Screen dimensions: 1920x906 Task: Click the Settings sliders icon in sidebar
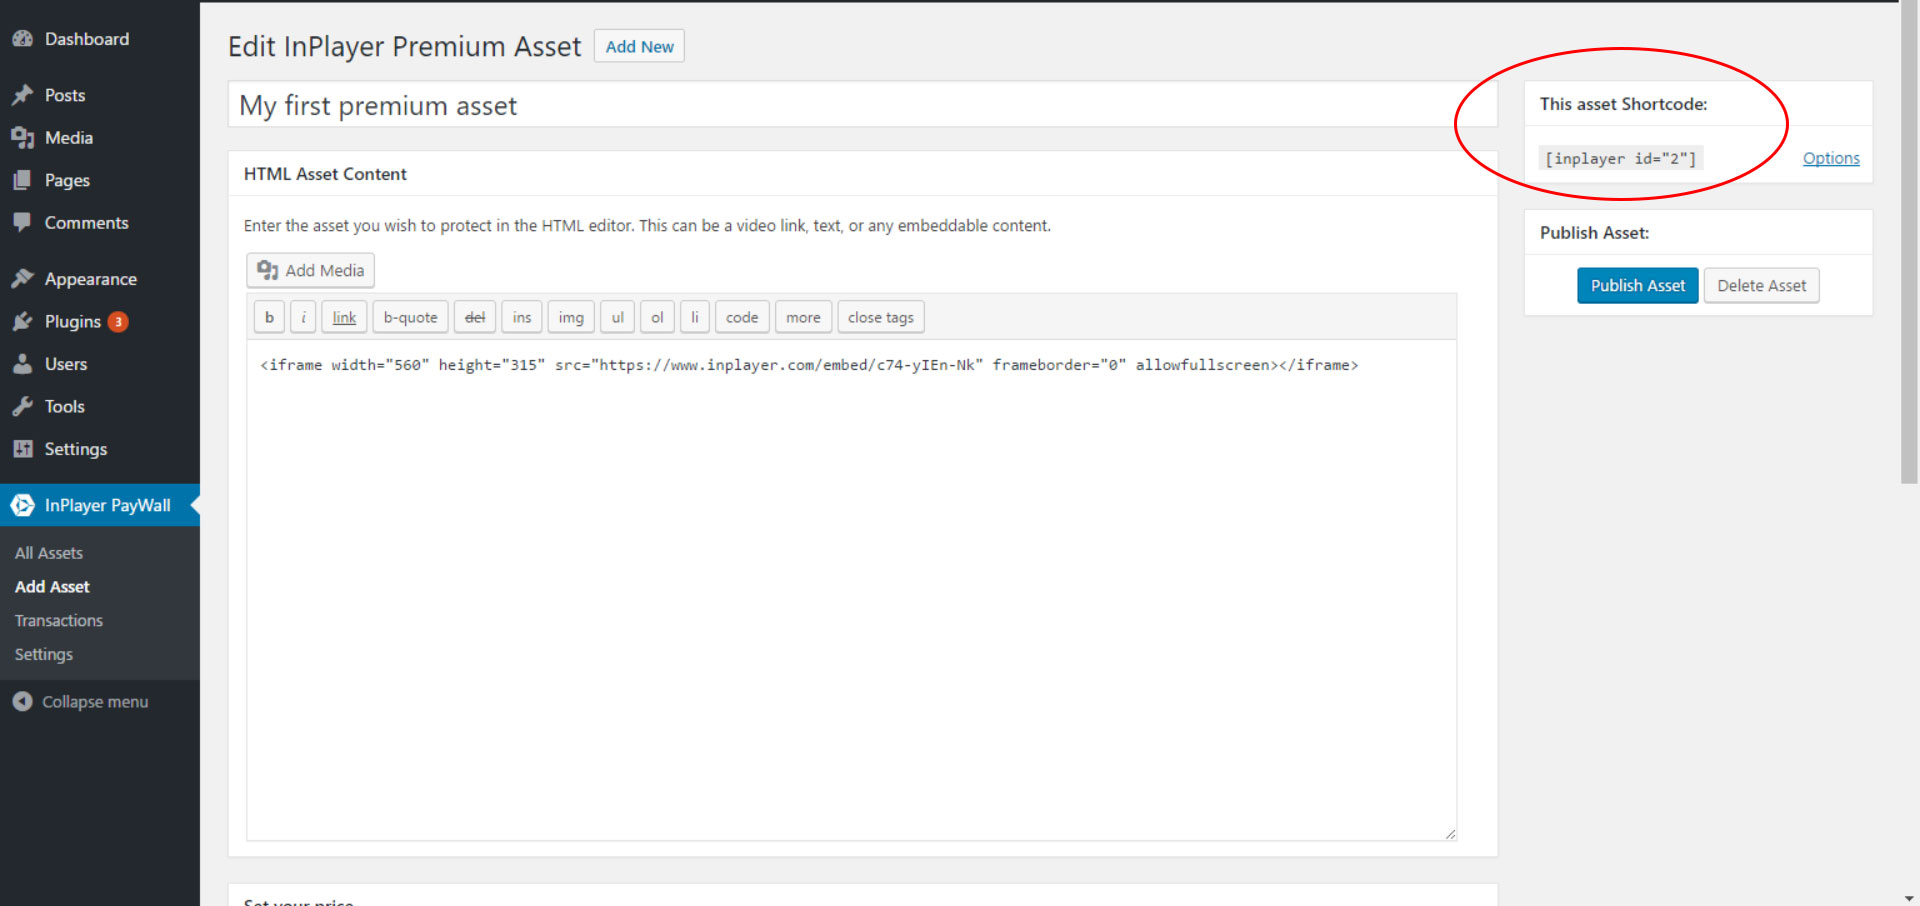(22, 449)
